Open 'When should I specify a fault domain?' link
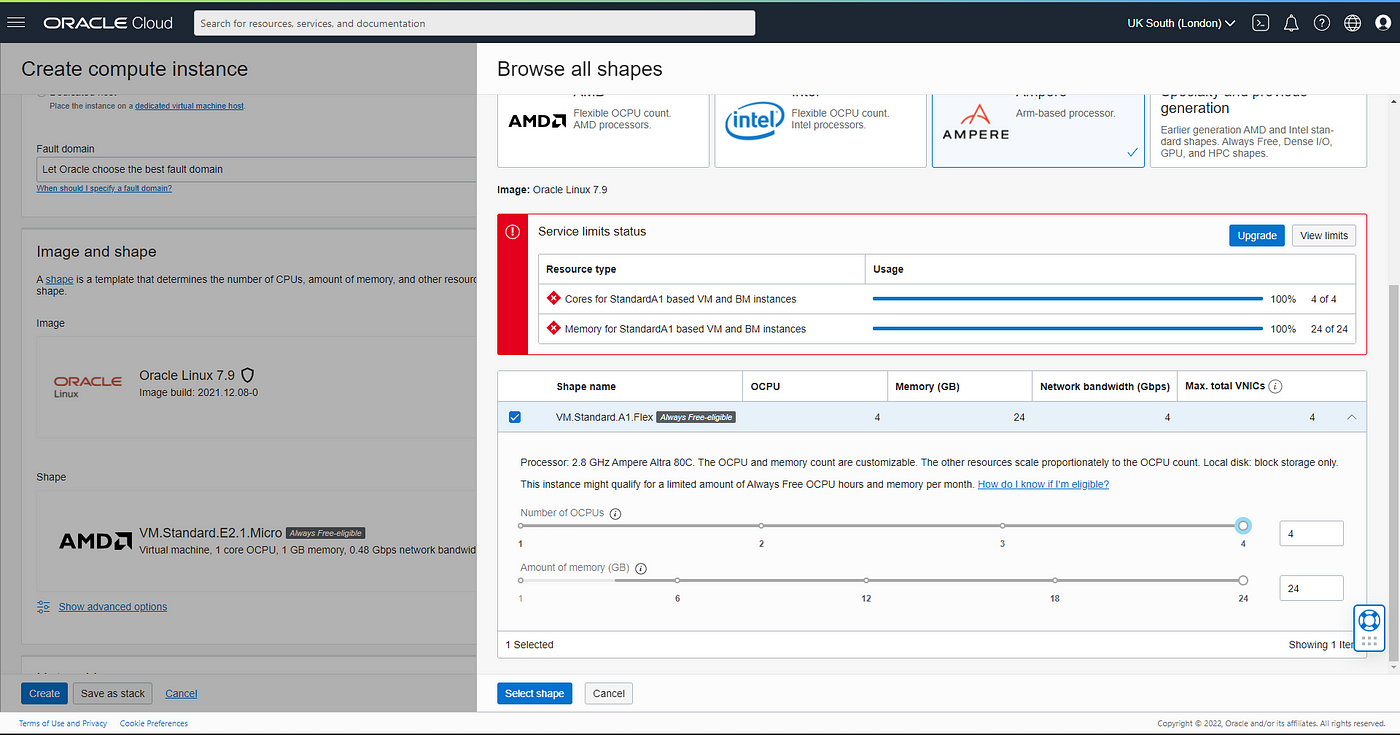 104,188
